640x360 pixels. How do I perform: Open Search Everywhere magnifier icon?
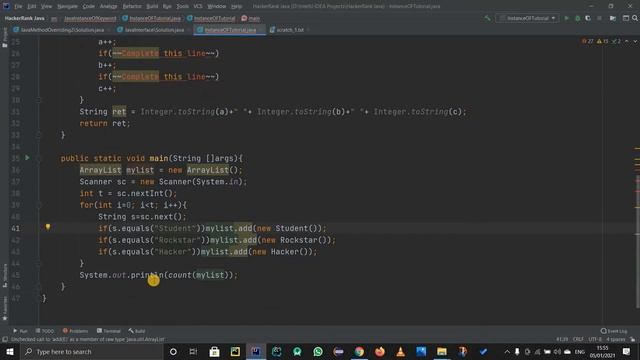point(635,18)
